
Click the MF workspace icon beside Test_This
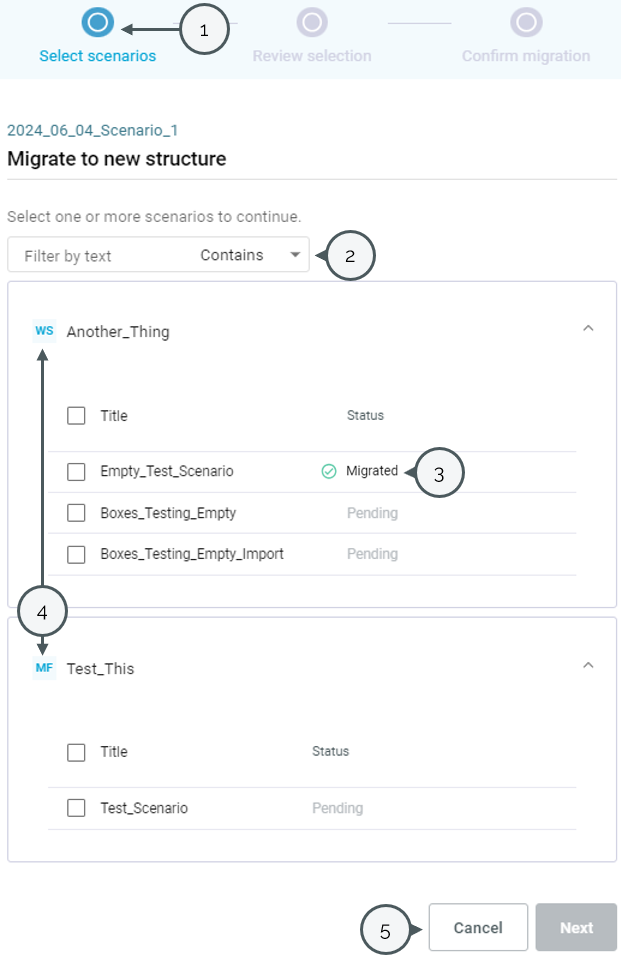click(x=43, y=667)
